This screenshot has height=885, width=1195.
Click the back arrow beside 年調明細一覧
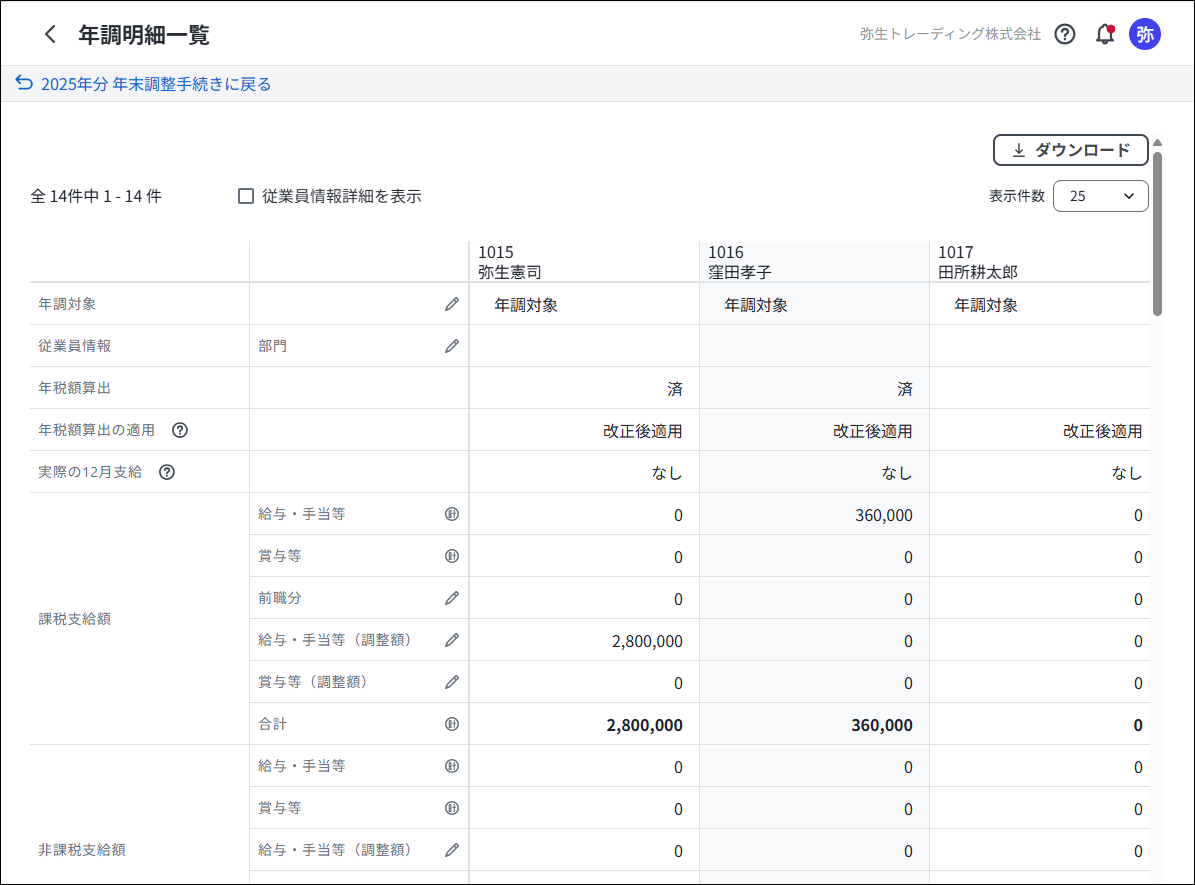[x=50, y=34]
